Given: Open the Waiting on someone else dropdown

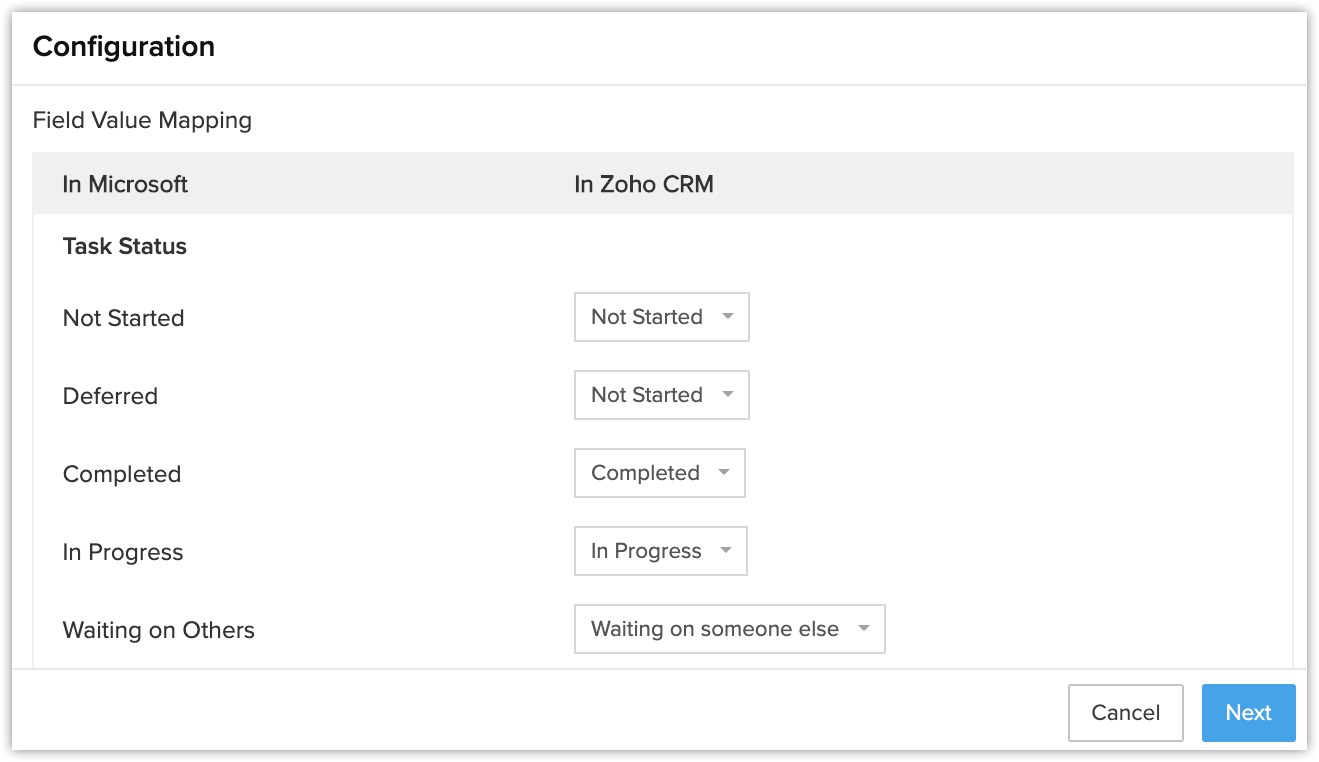Looking at the screenshot, I should point(729,629).
